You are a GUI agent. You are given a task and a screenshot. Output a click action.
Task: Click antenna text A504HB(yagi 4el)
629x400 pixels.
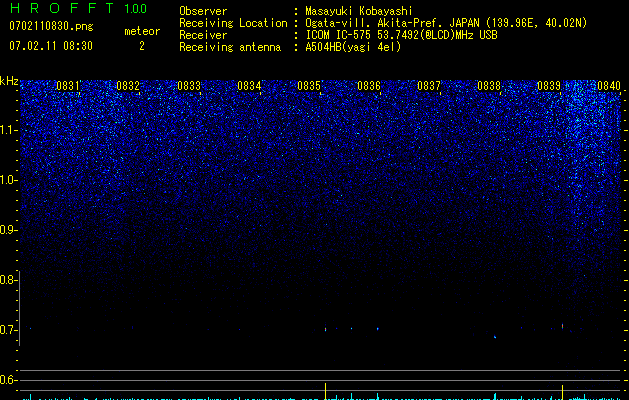[353, 47]
